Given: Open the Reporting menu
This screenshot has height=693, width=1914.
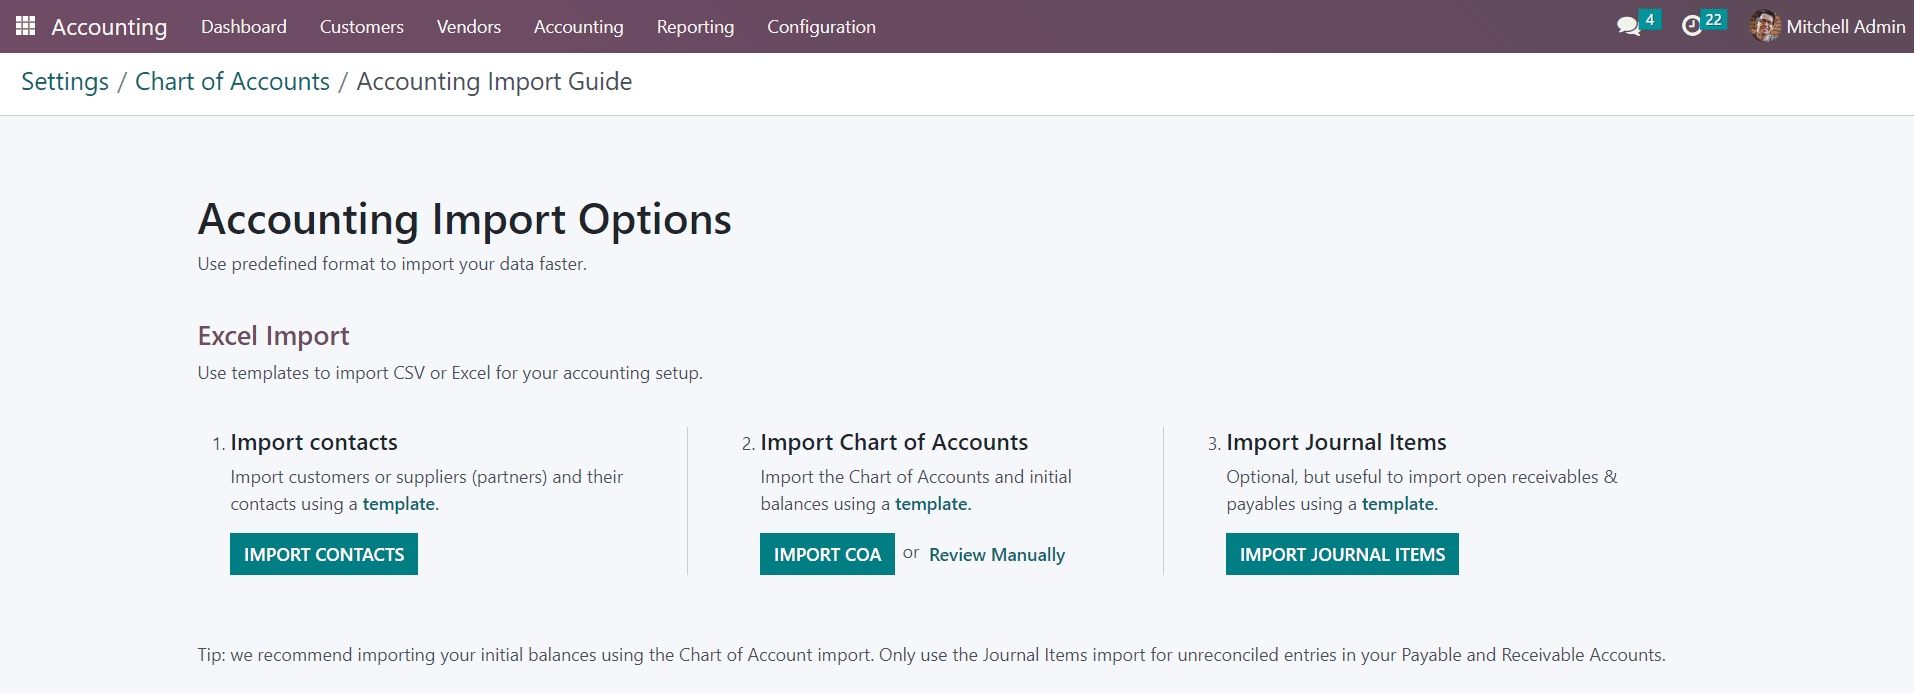Looking at the screenshot, I should (695, 27).
